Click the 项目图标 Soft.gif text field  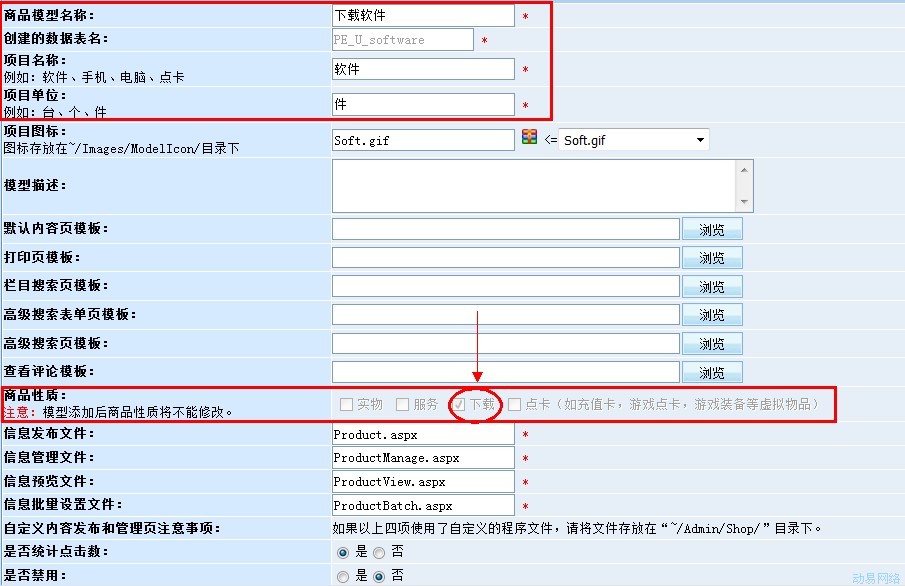click(x=423, y=141)
